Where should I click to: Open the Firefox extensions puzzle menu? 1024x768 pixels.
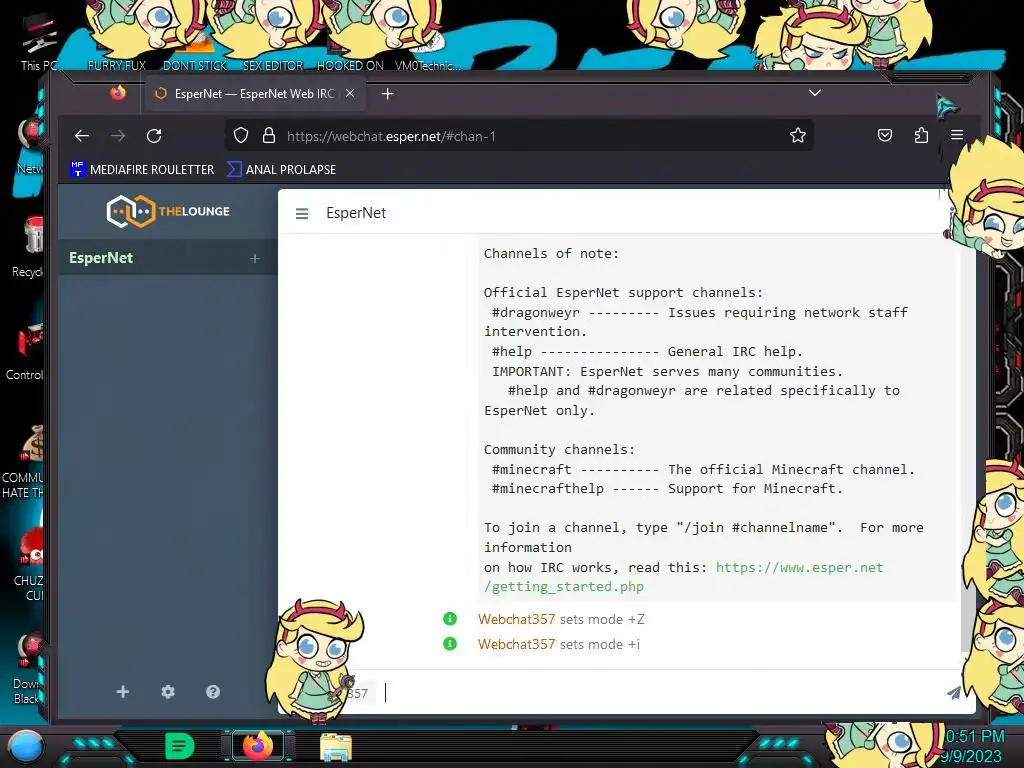point(921,135)
